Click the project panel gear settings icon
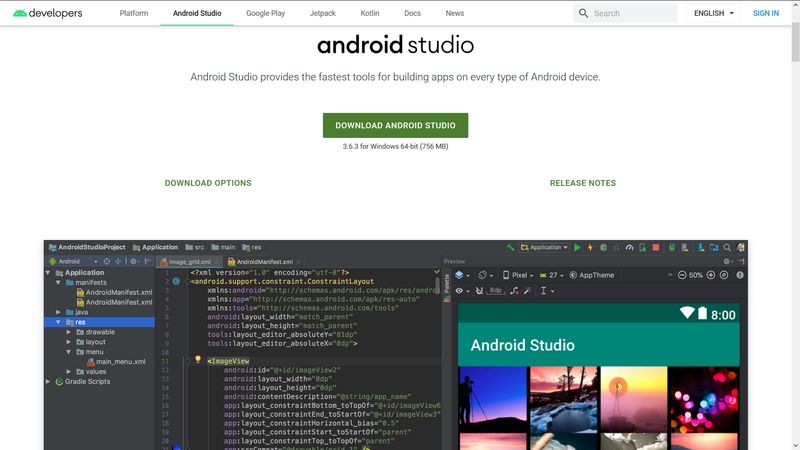 pyautogui.click(x=134, y=261)
